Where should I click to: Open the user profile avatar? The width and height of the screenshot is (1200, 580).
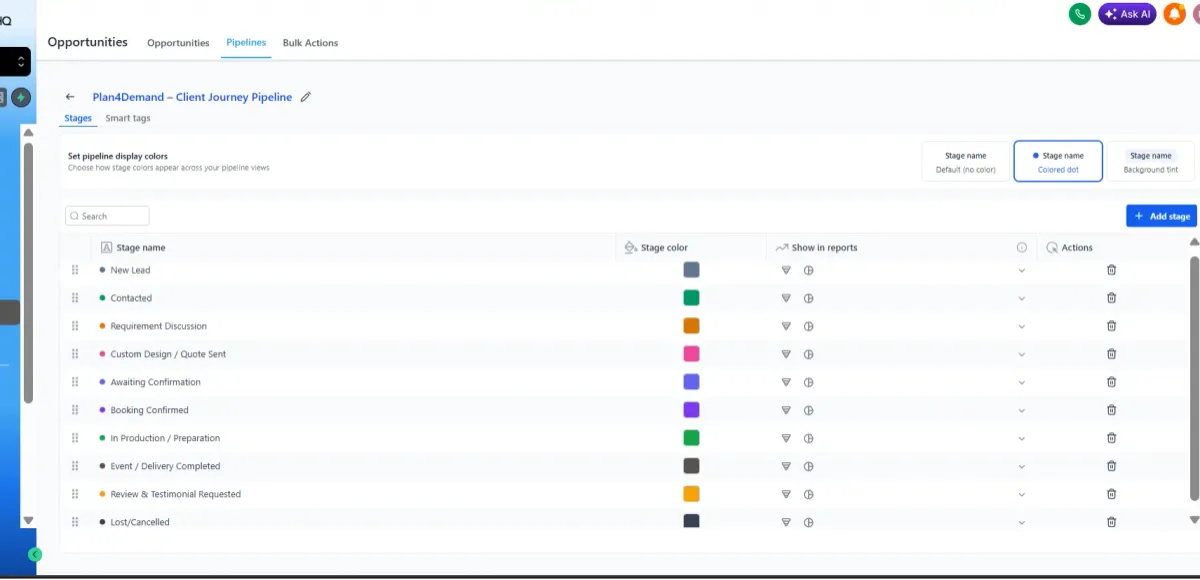[x=1195, y=14]
